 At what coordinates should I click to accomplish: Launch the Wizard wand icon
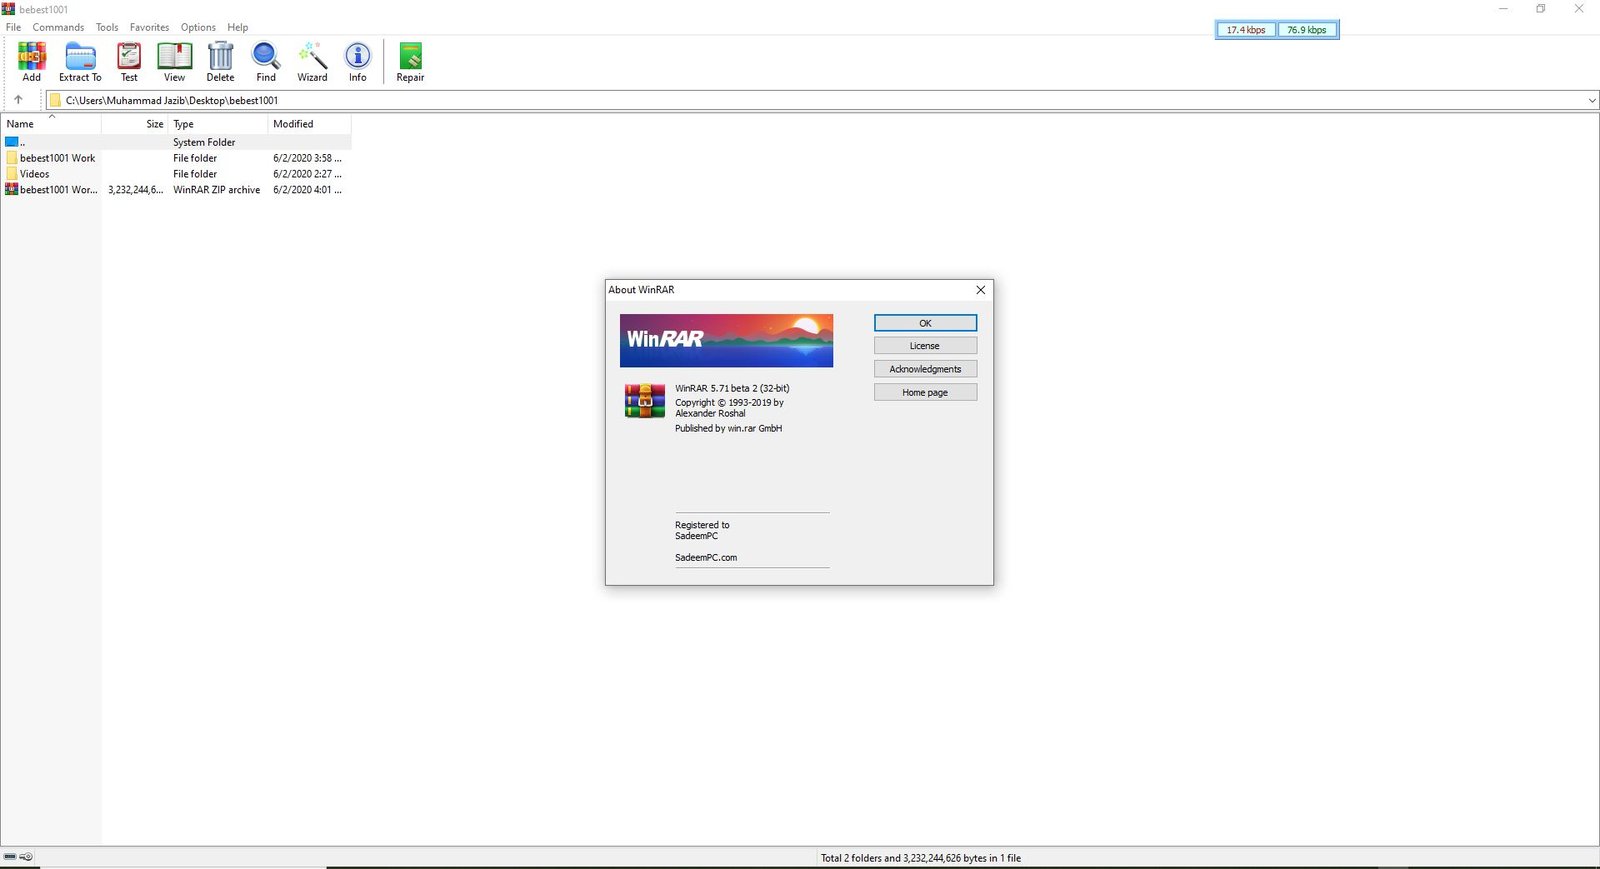pyautogui.click(x=312, y=62)
